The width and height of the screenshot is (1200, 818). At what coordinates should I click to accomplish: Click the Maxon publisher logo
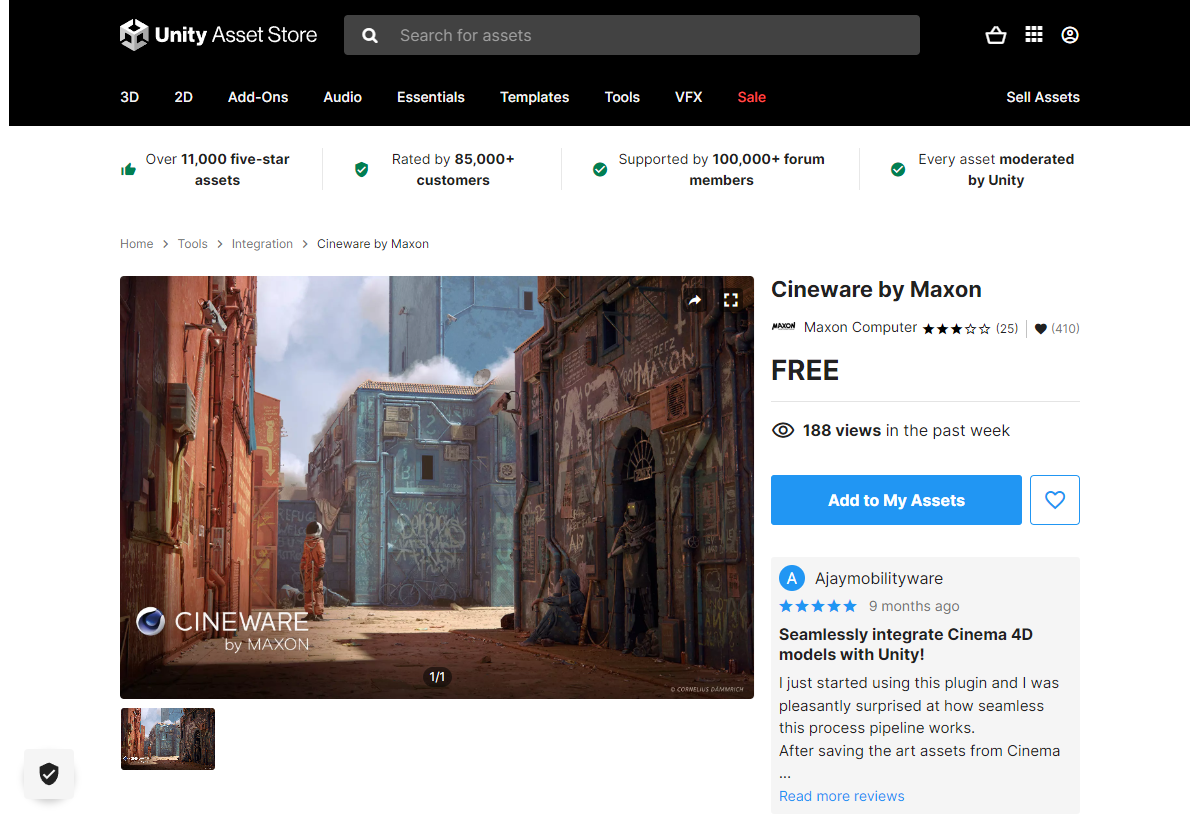pyautogui.click(x=784, y=327)
